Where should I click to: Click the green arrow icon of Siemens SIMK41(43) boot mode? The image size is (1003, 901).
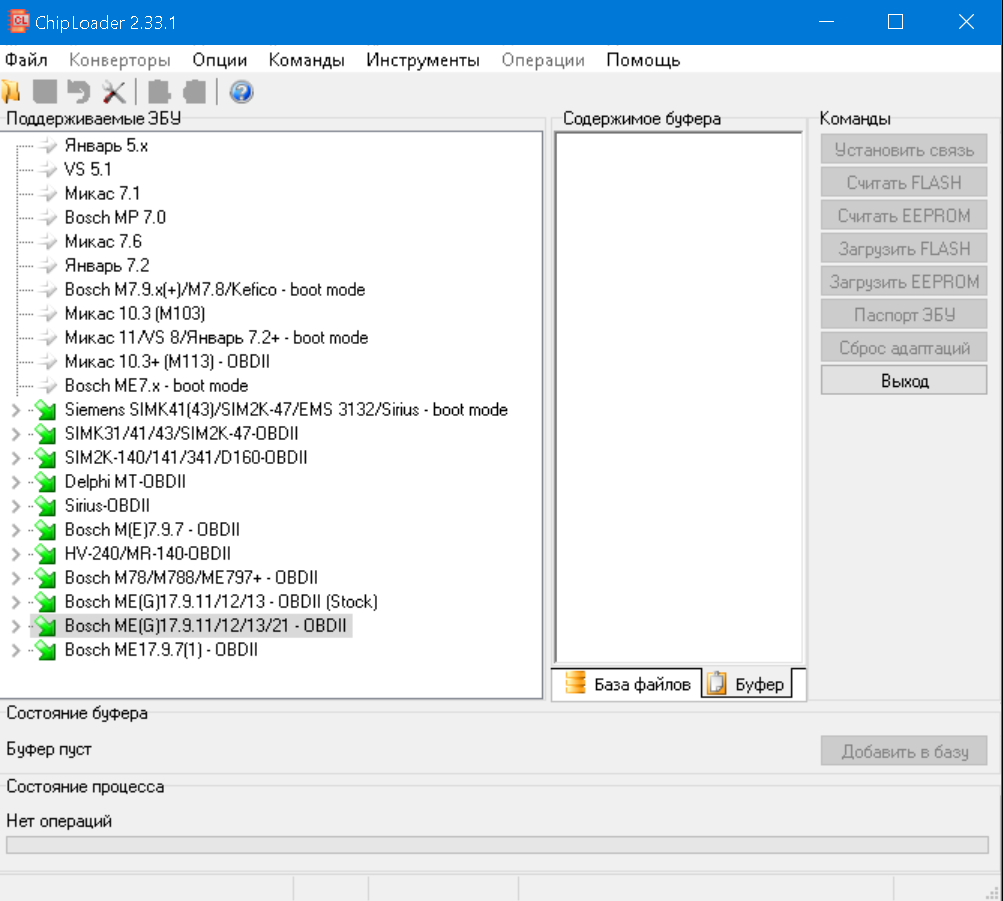pos(45,410)
